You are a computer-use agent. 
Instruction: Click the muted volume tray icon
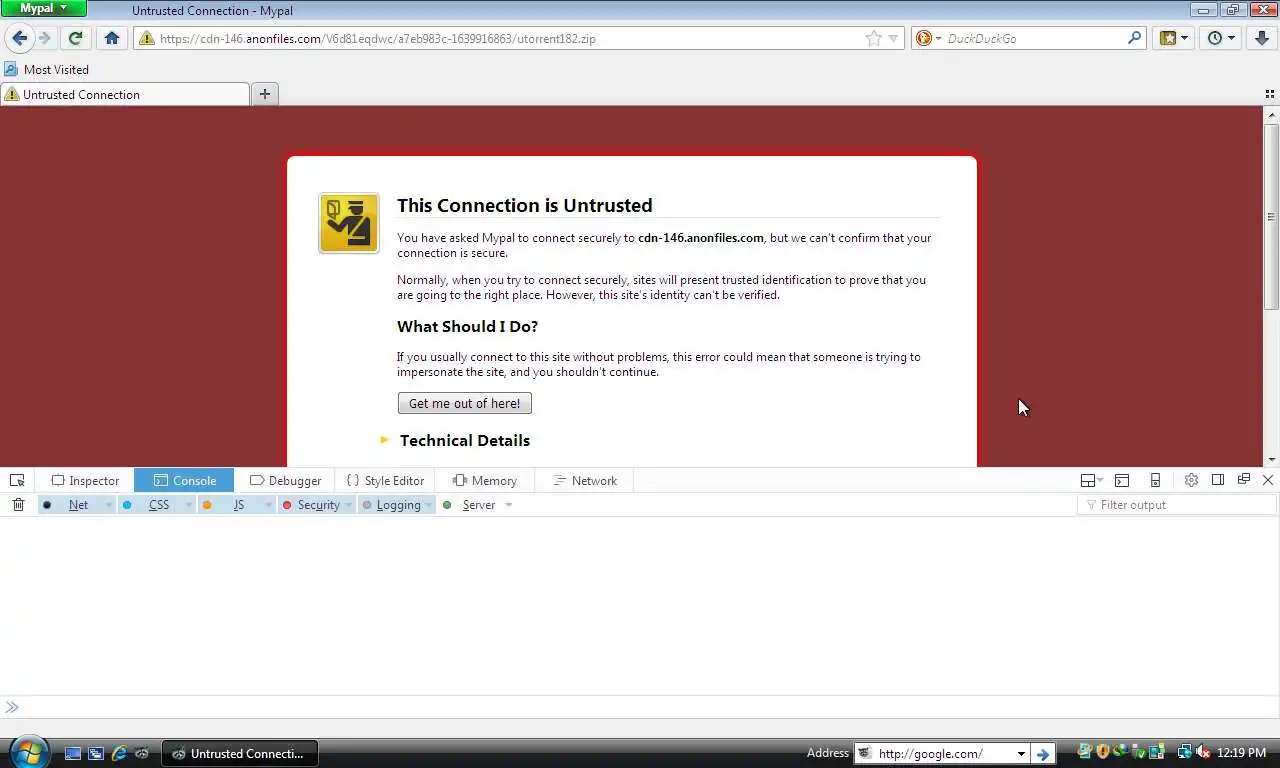1203,752
